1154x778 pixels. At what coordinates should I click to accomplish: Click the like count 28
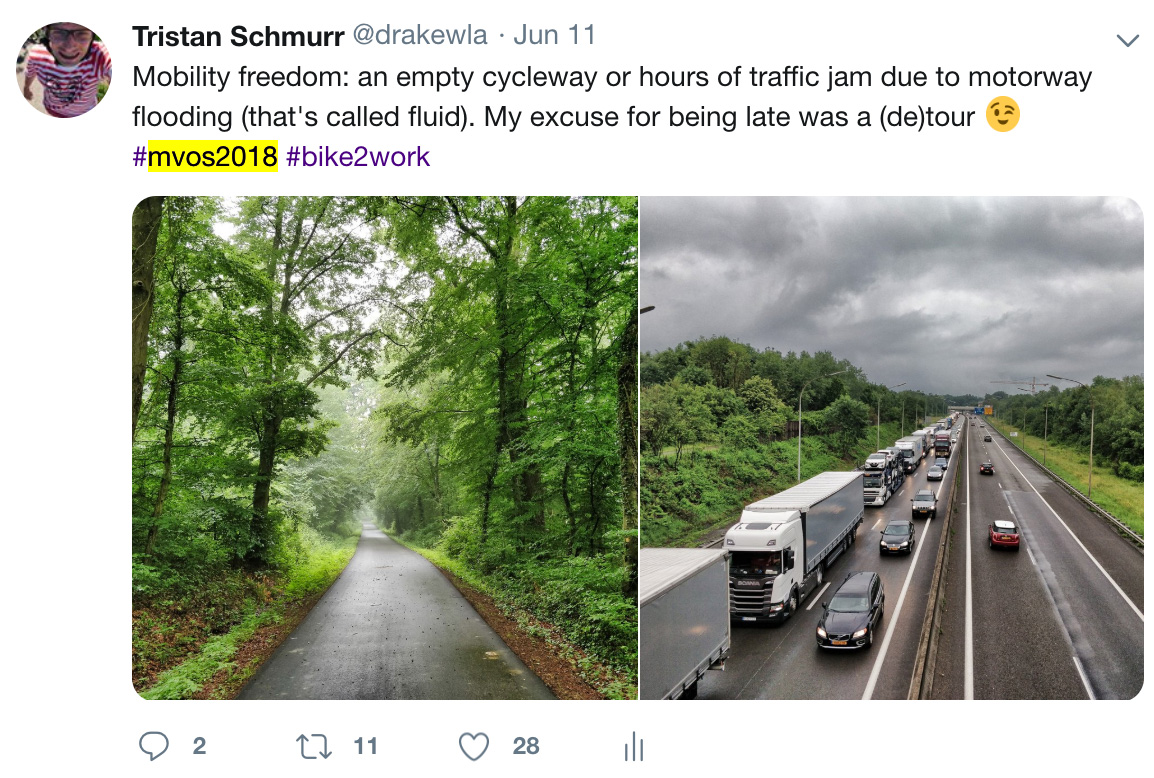pos(526,746)
